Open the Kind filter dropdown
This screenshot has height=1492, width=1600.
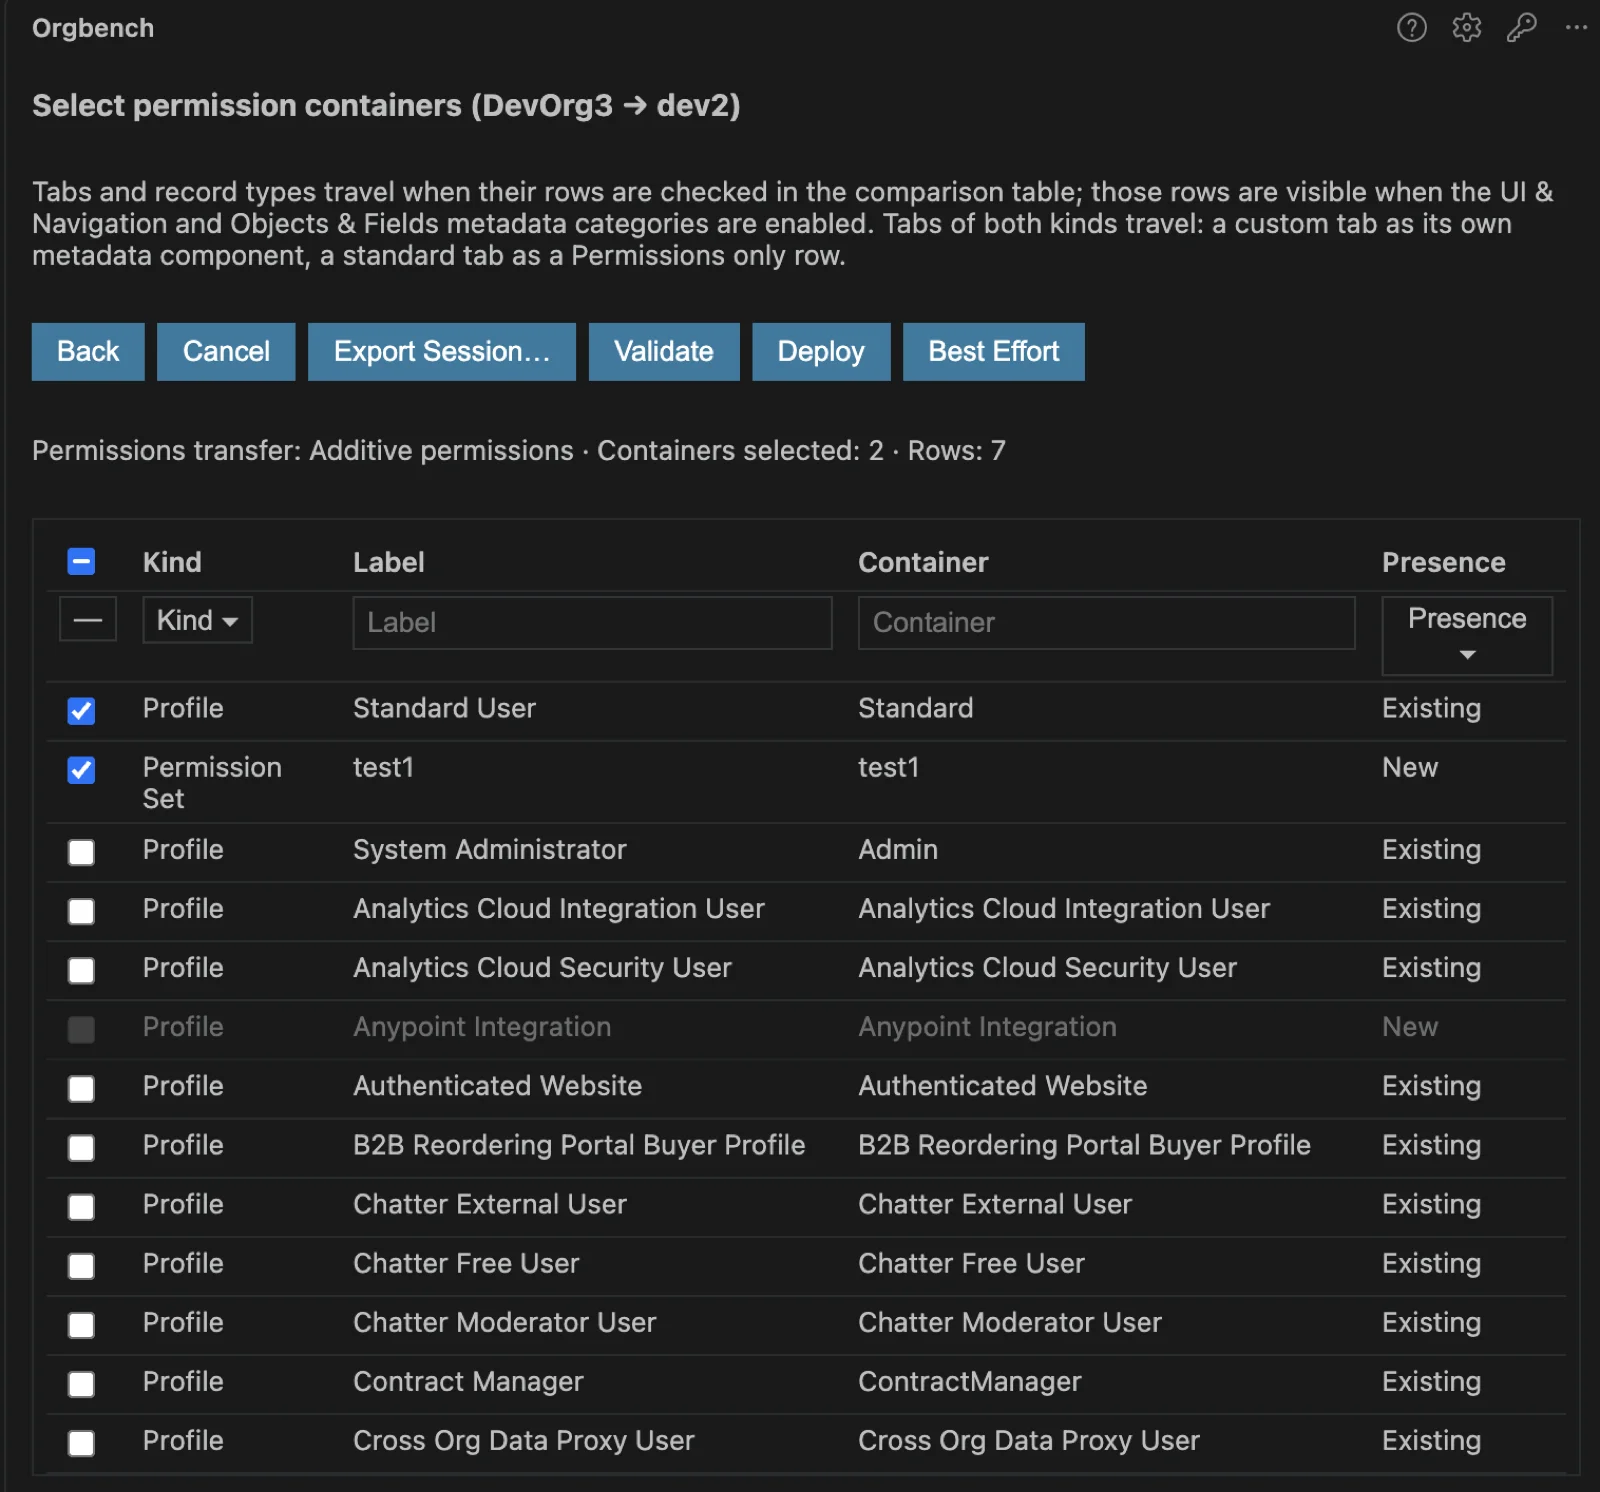pos(197,620)
